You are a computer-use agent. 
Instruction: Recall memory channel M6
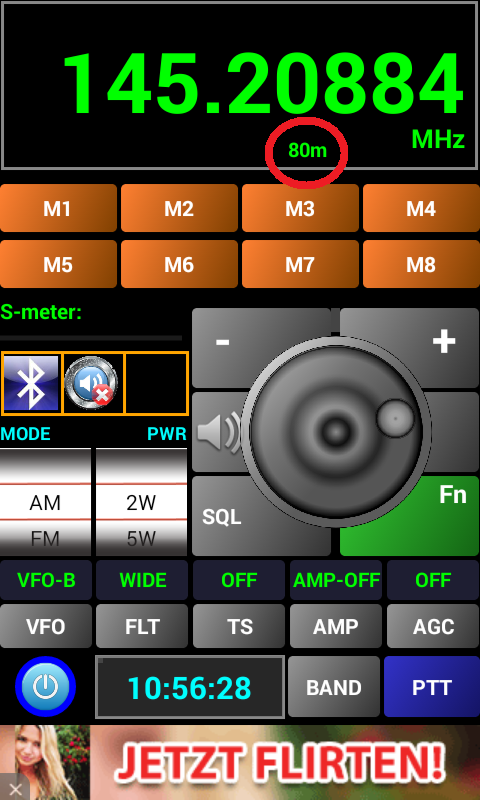[179, 264]
